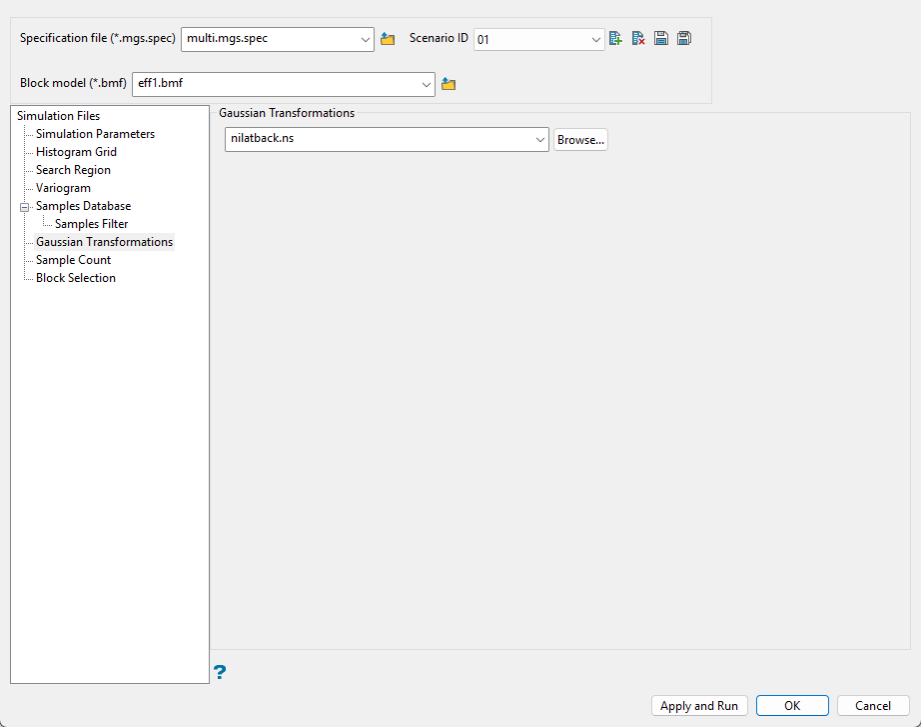The height and width of the screenshot is (727, 921).
Task: Open the nilatback.ns transformations dropdown
Action: [540, 140]
